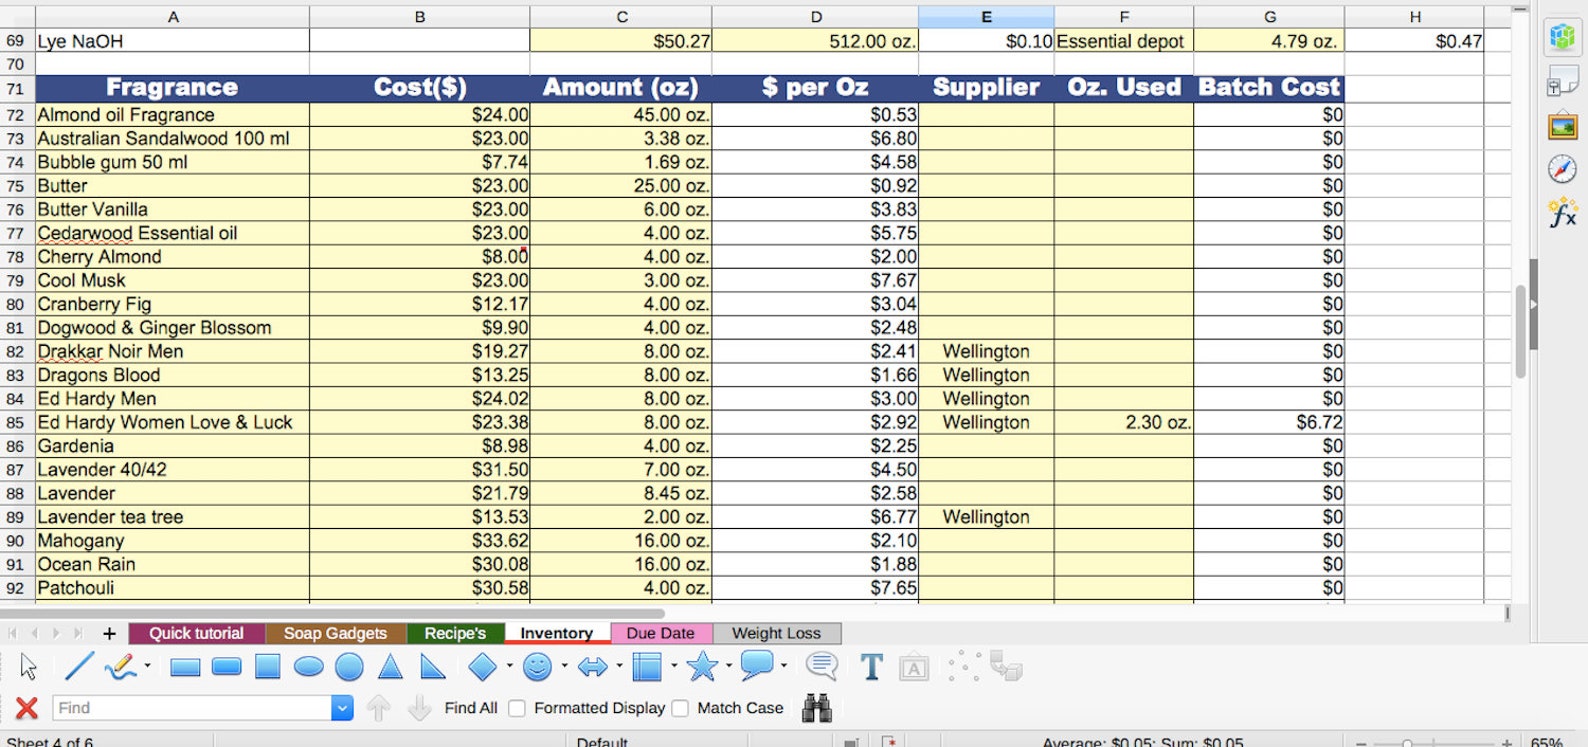Select the arrow Select tool
The height and width of the screenshot is (747, 1588).
[28, 666]
